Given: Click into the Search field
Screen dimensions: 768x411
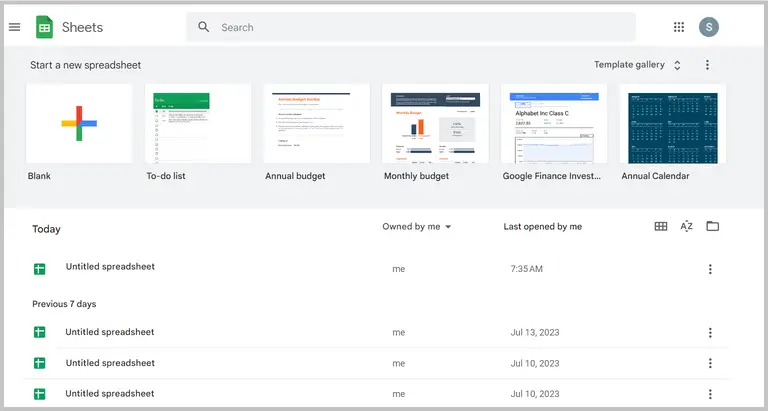Looking at the screenshot, I should coord(411,27).
